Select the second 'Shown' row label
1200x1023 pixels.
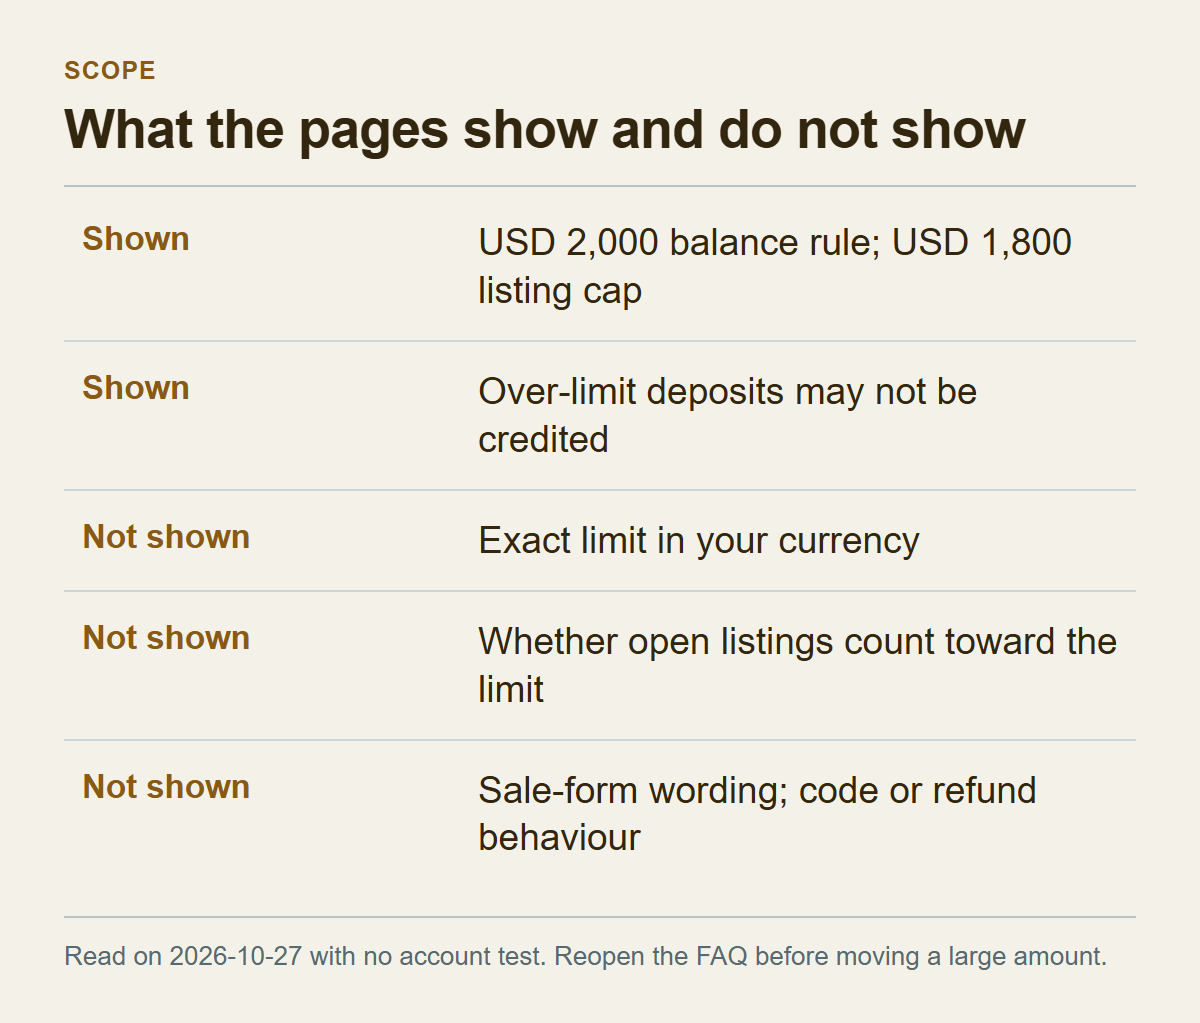(136, 388)
